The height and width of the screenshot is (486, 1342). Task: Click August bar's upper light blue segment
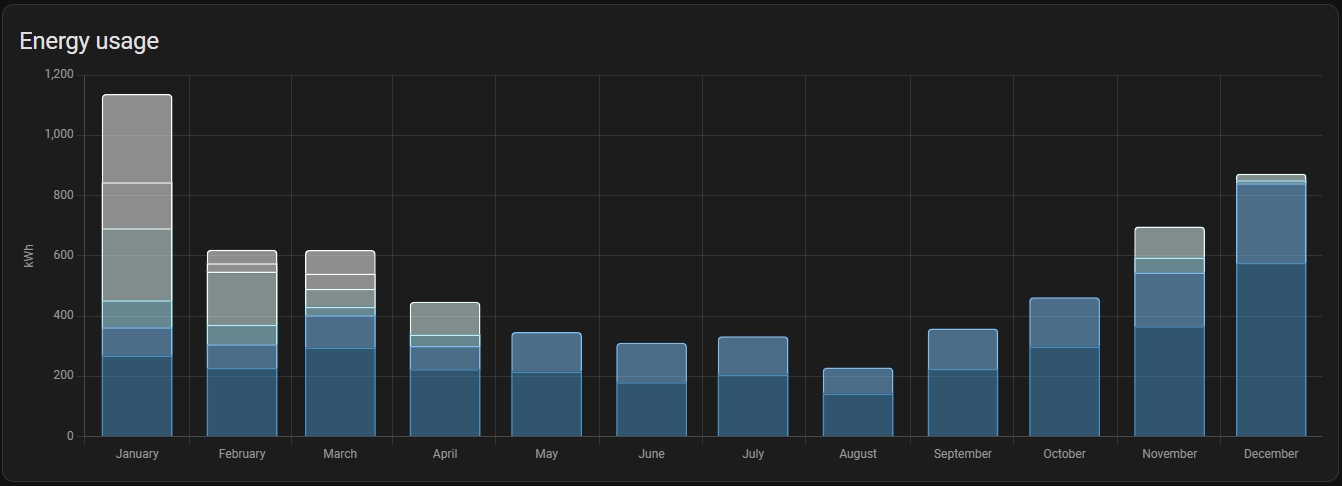[x=858, y=381]
